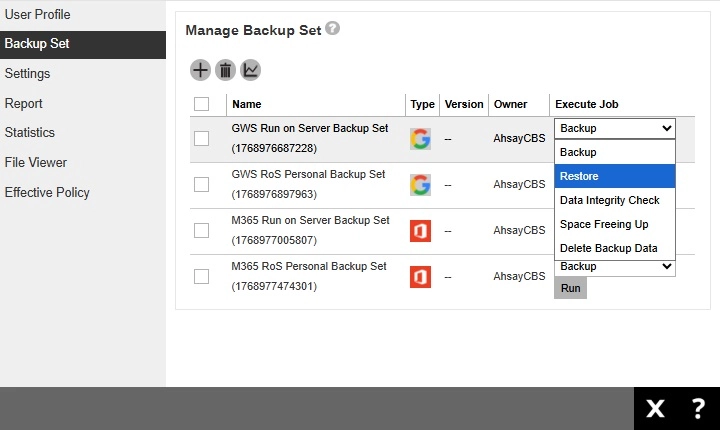This screenshot has height=430, width=720.
Task: Open File Viewer from the sidebar
Action: (x=36, y=162)
